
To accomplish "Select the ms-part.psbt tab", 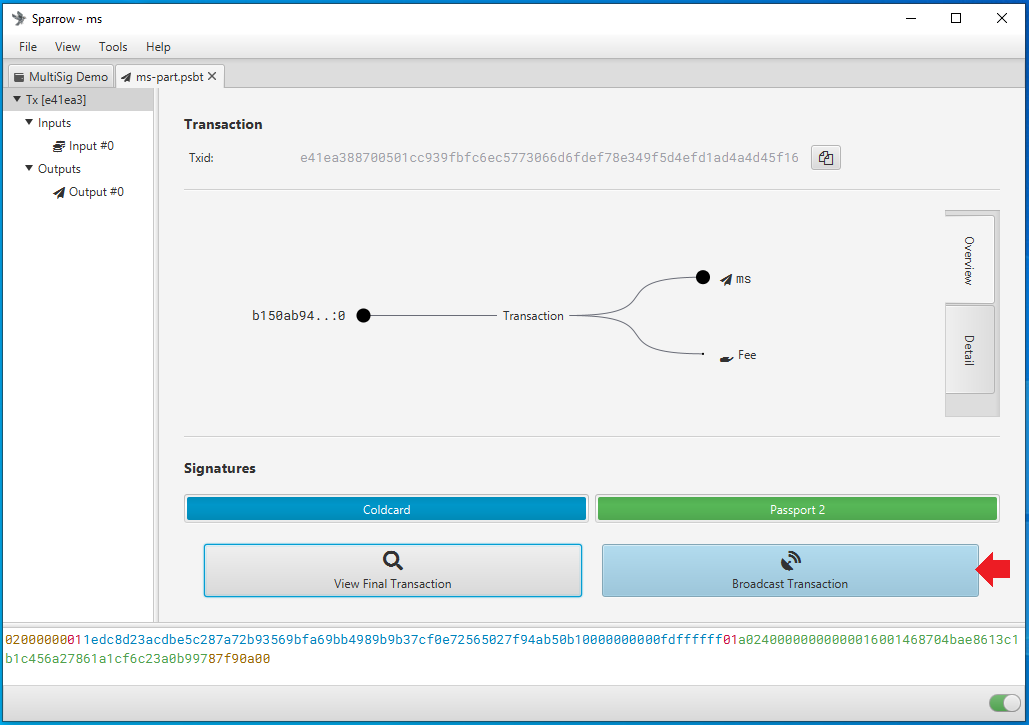I will click(169, 77).
